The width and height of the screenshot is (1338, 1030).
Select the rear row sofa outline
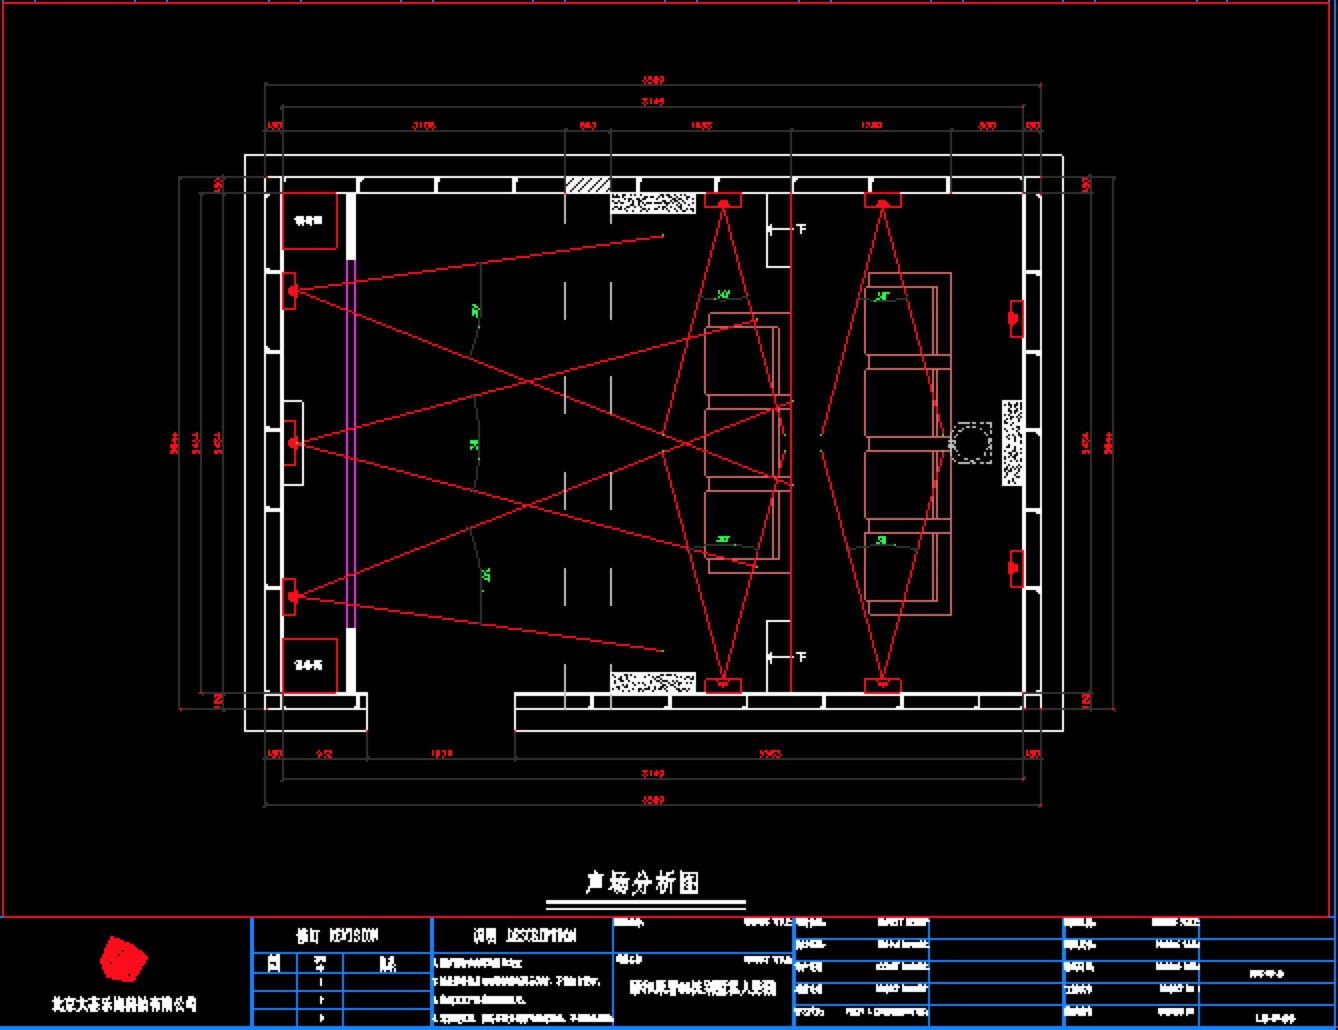point(906,443)
